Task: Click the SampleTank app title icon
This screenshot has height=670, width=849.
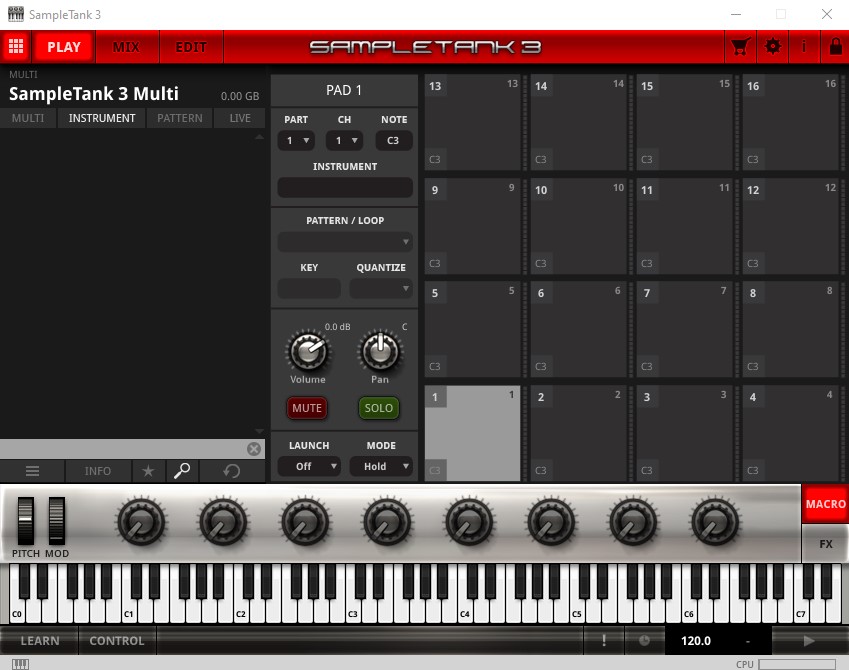Action: pos(16,14)
